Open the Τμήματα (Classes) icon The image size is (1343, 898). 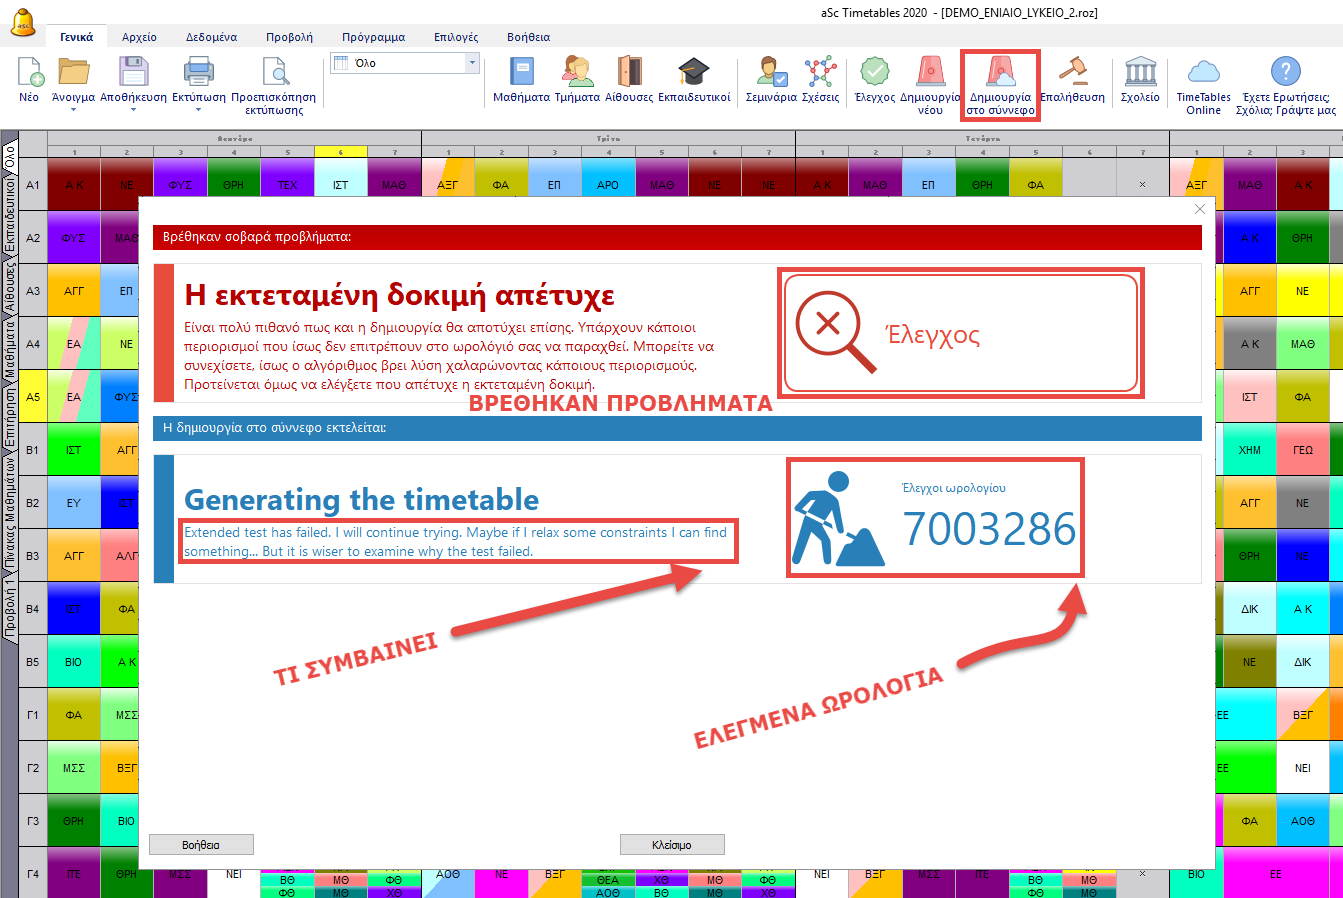click(x=577, y=74)
